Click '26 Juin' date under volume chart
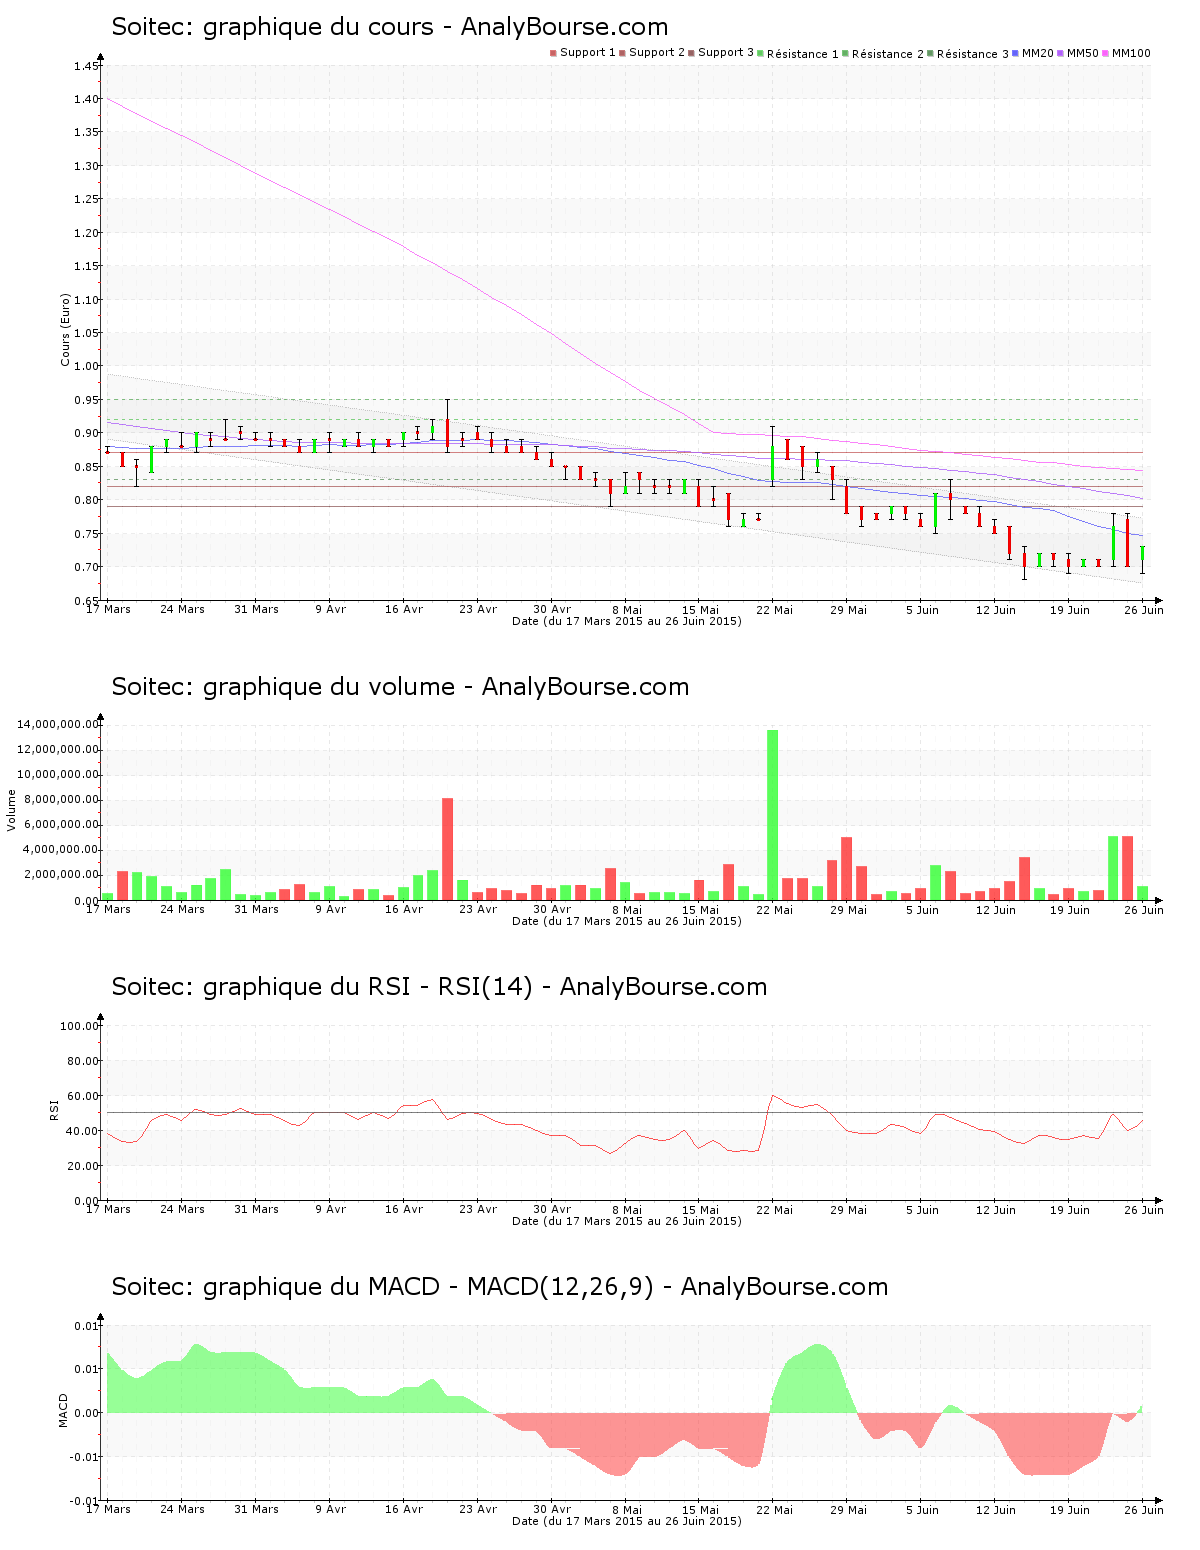This screenshot has width=1200, height=1550. pyautogui.click(x=1144, y=910)
